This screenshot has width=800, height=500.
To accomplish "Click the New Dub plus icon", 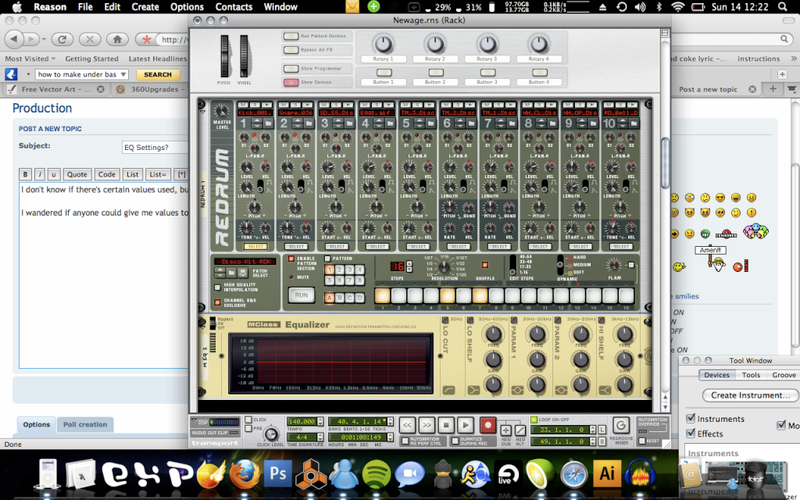I will point(506,431).
